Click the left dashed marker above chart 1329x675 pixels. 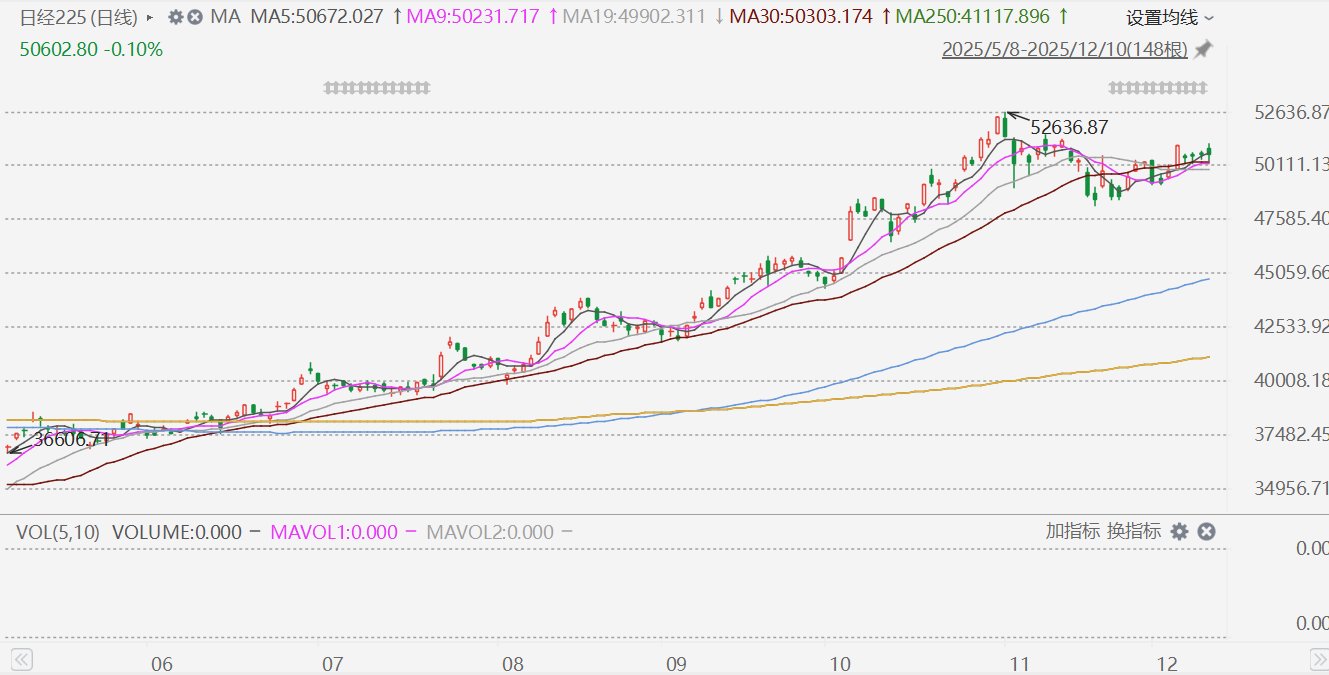click(376, 88)
